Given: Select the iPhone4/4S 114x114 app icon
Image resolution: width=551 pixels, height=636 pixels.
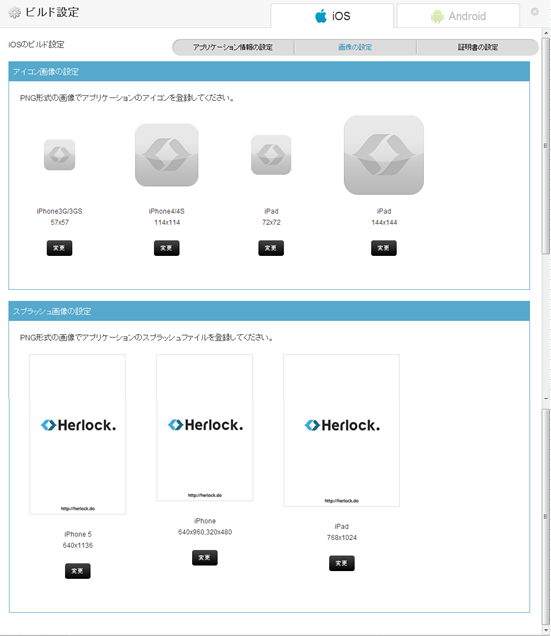Looking at the screenshot, I should 167,155.
